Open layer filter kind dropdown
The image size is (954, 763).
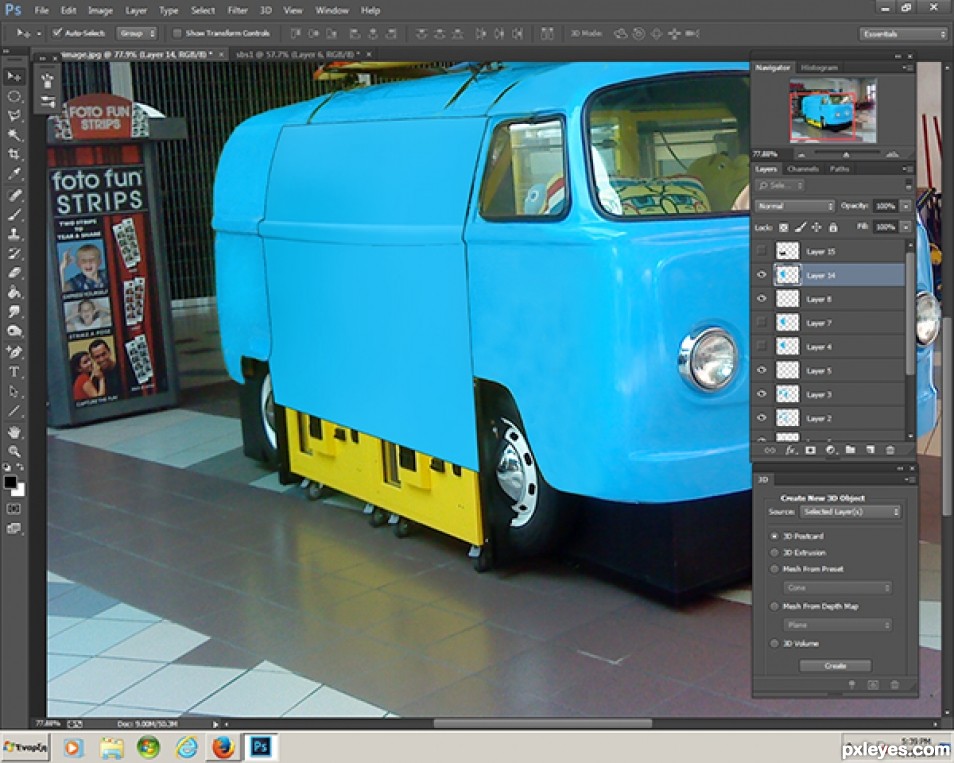coord(780,185)
